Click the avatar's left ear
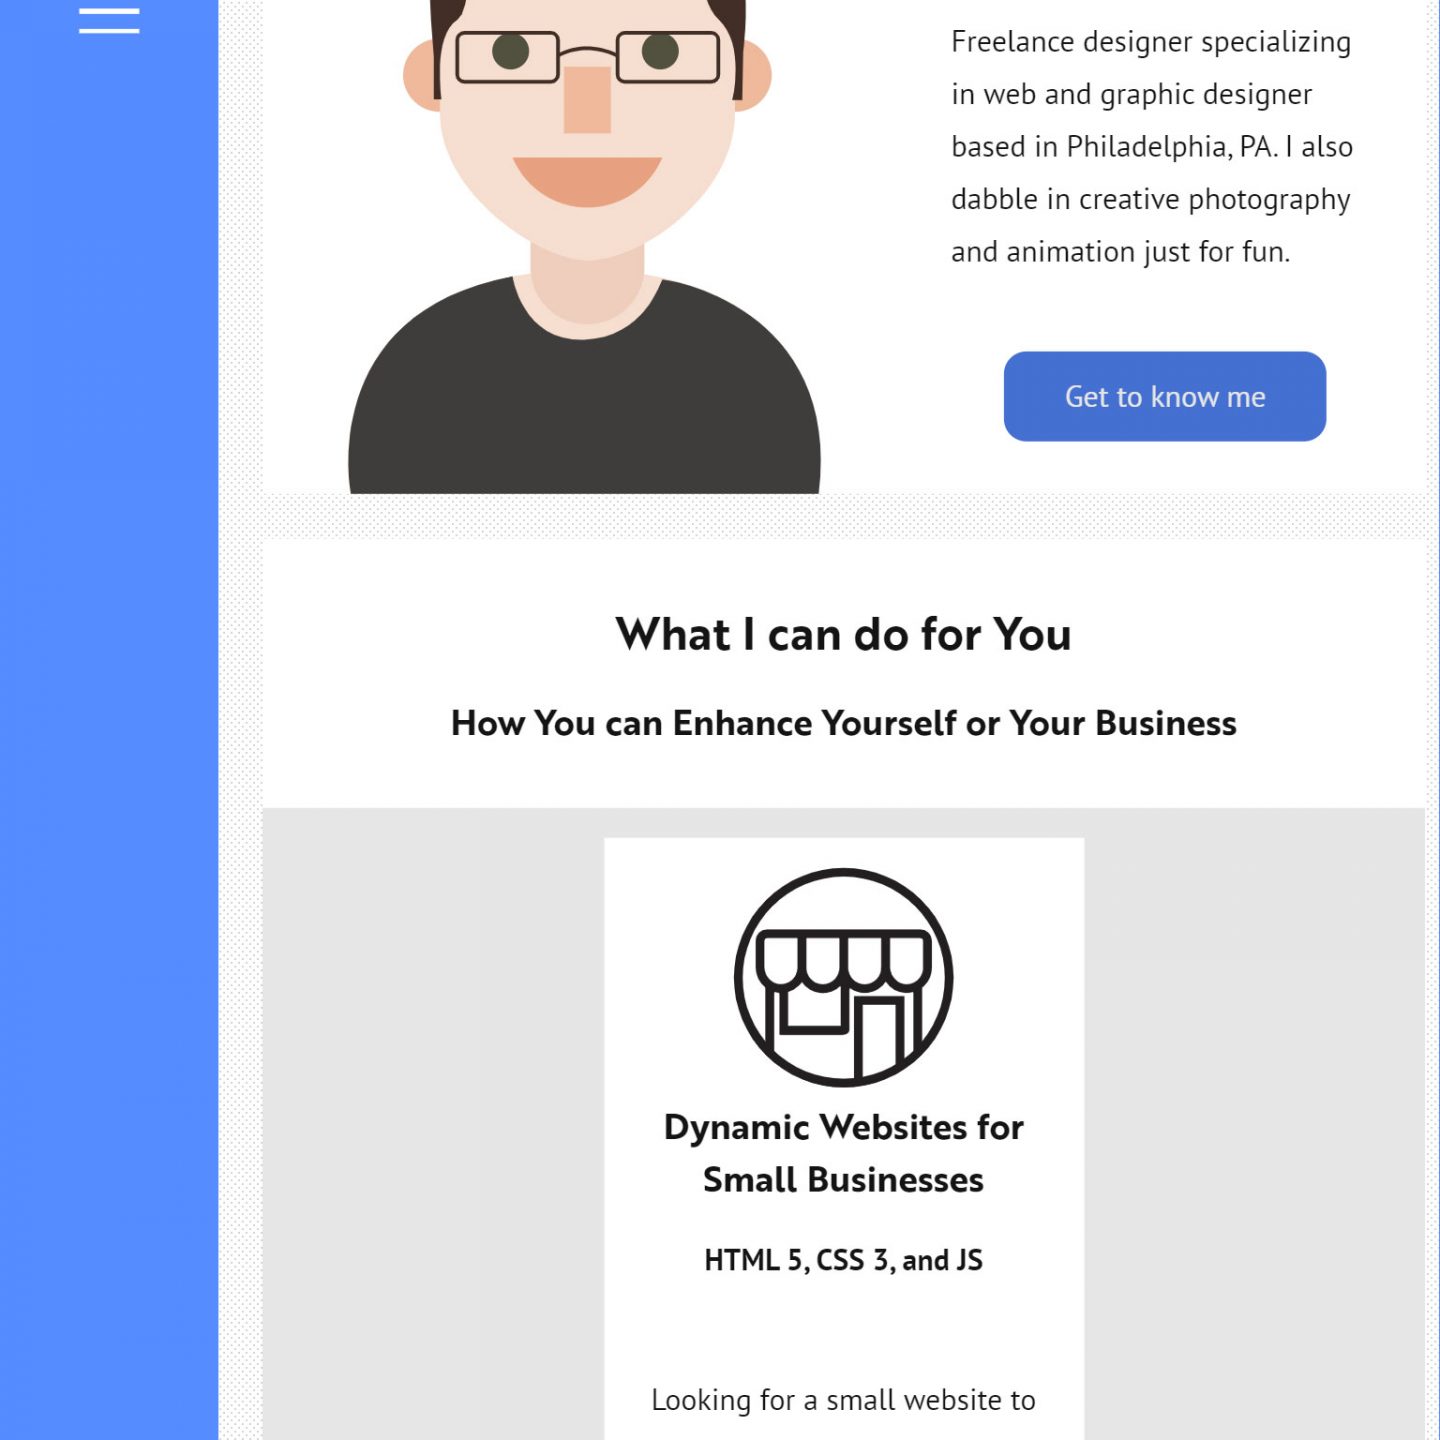The height and width of the screenshot is (1440, 1440). point(421,75)
